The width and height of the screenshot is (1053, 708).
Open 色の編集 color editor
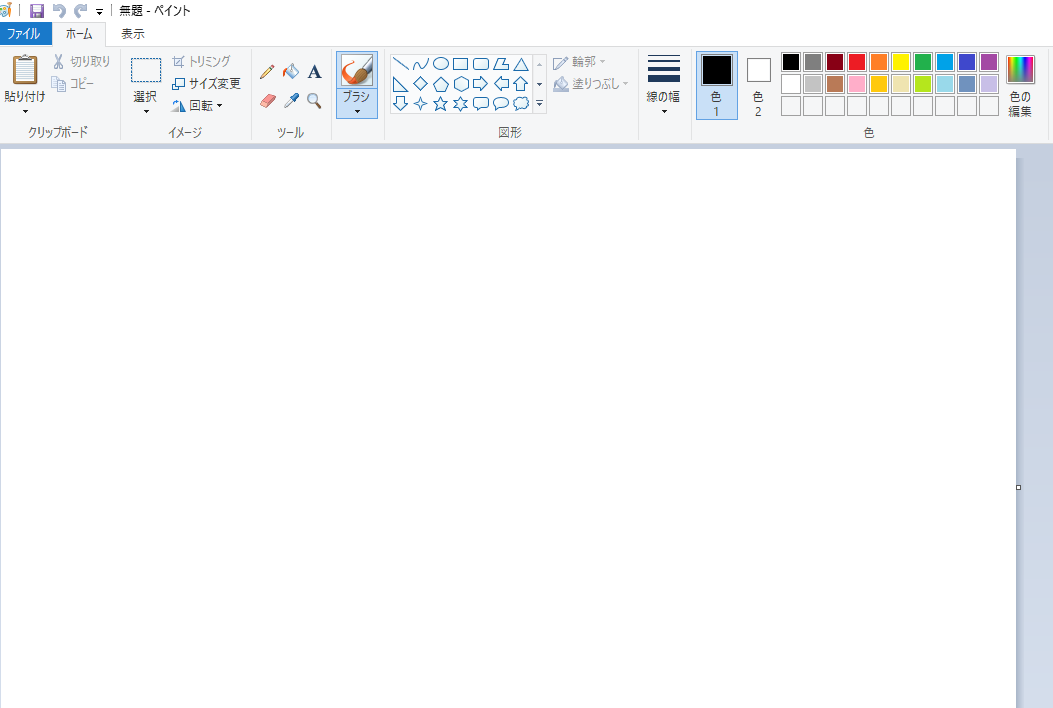point(1020,86)
